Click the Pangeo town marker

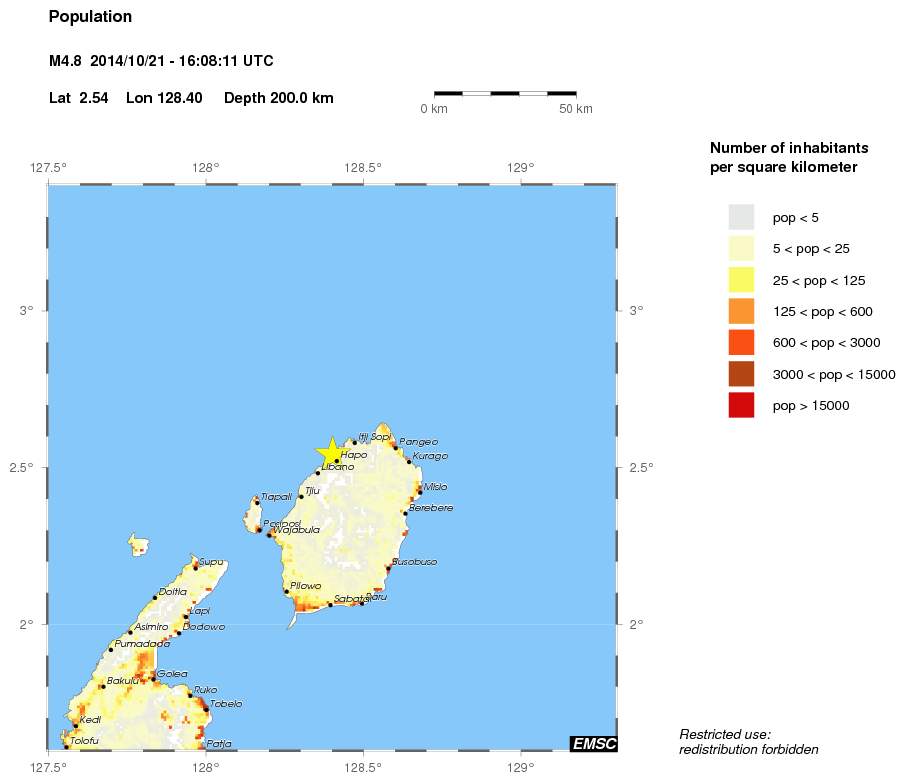coord(395,447)
